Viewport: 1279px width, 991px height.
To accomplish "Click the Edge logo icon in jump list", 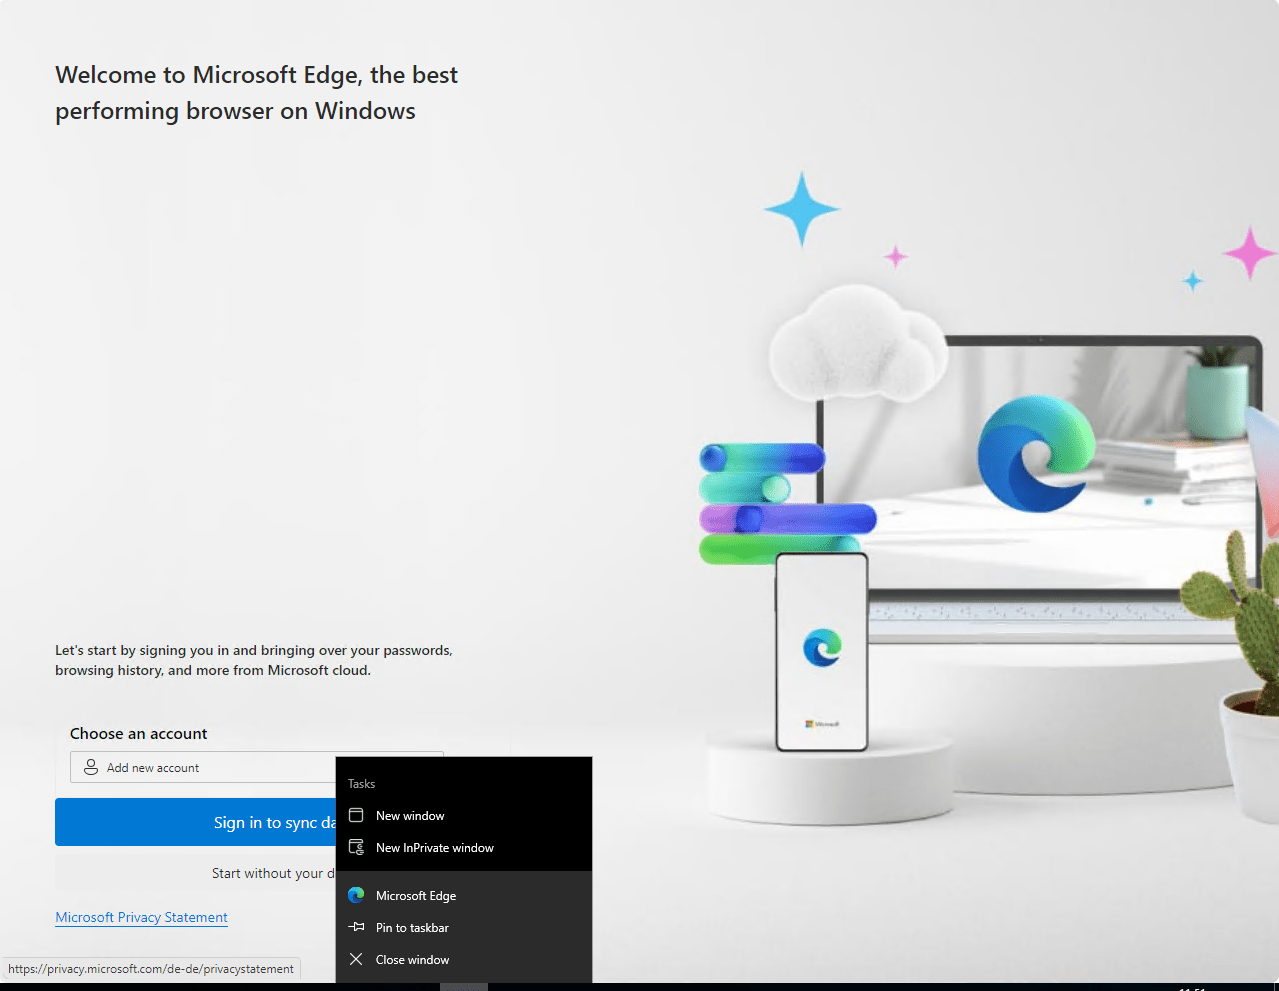I will tap(356, 895).
